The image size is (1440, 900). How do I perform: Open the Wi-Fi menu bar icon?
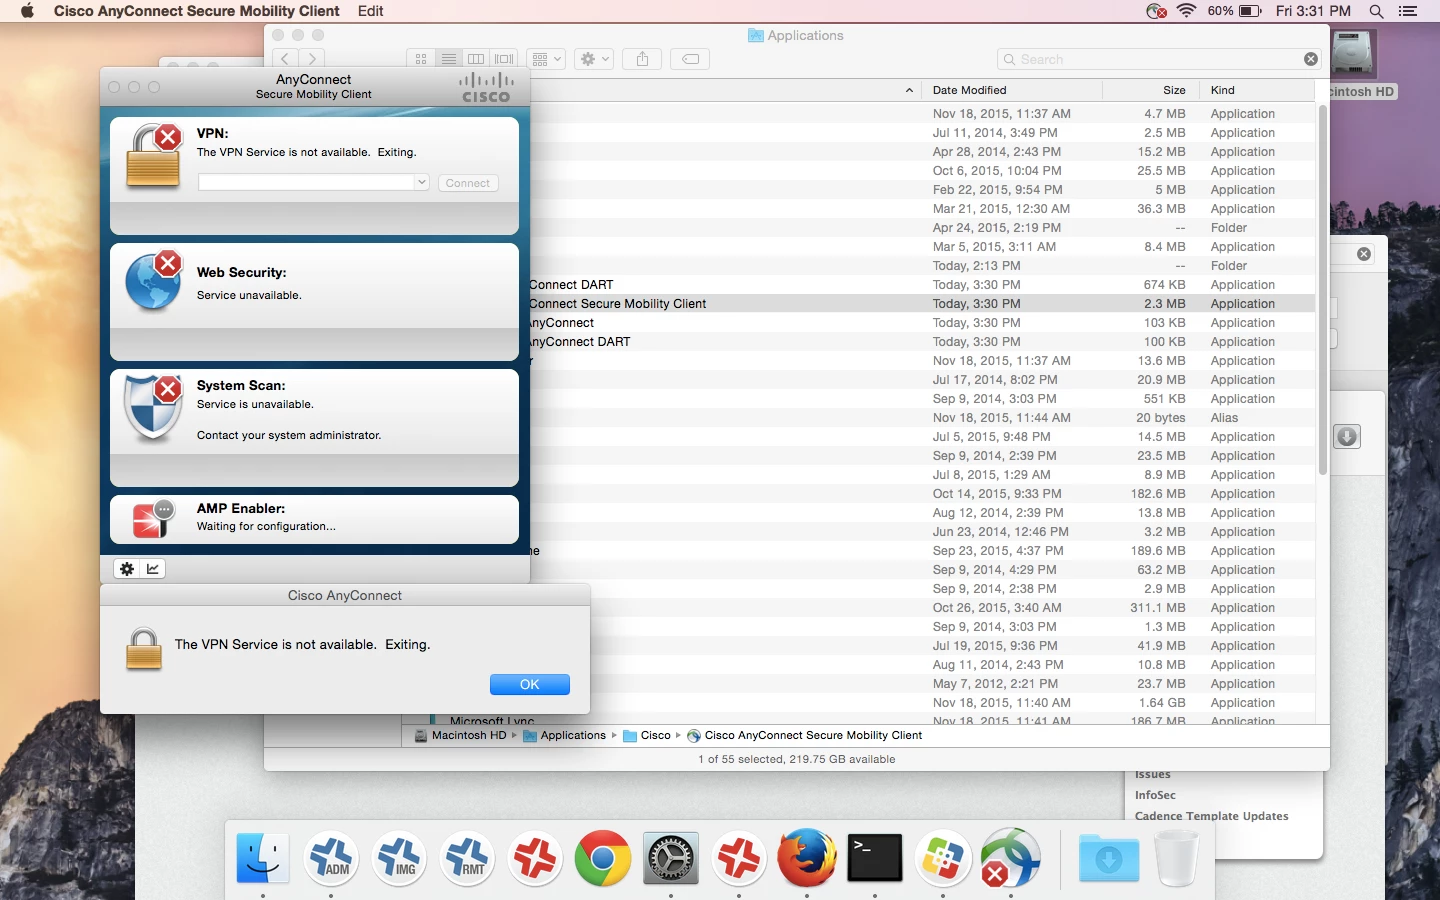(1187, 11)
